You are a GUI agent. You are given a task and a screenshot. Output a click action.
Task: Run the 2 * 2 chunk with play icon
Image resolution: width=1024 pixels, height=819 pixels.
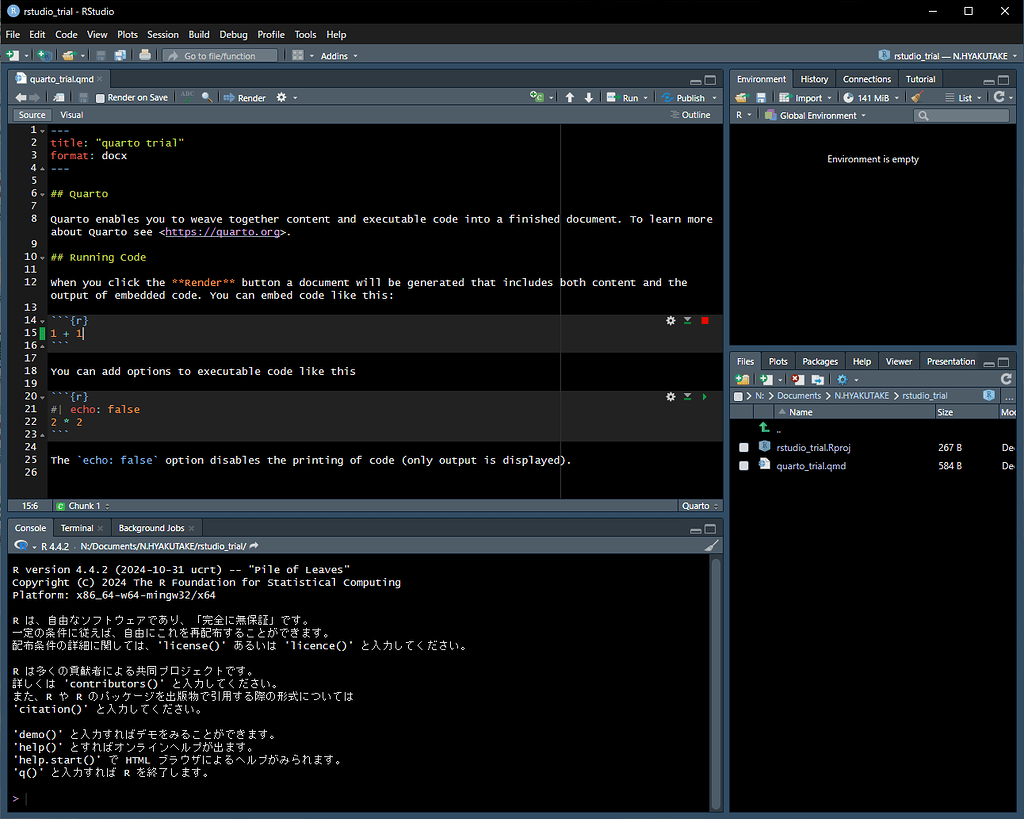tap(704, 396)
